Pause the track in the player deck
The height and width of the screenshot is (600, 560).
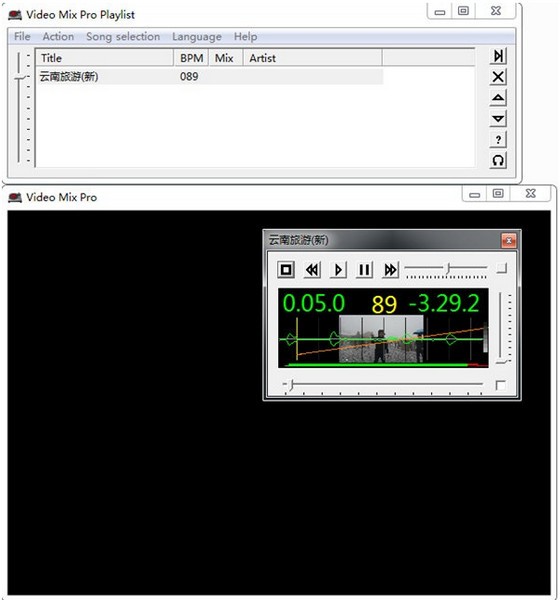(364, 270)
